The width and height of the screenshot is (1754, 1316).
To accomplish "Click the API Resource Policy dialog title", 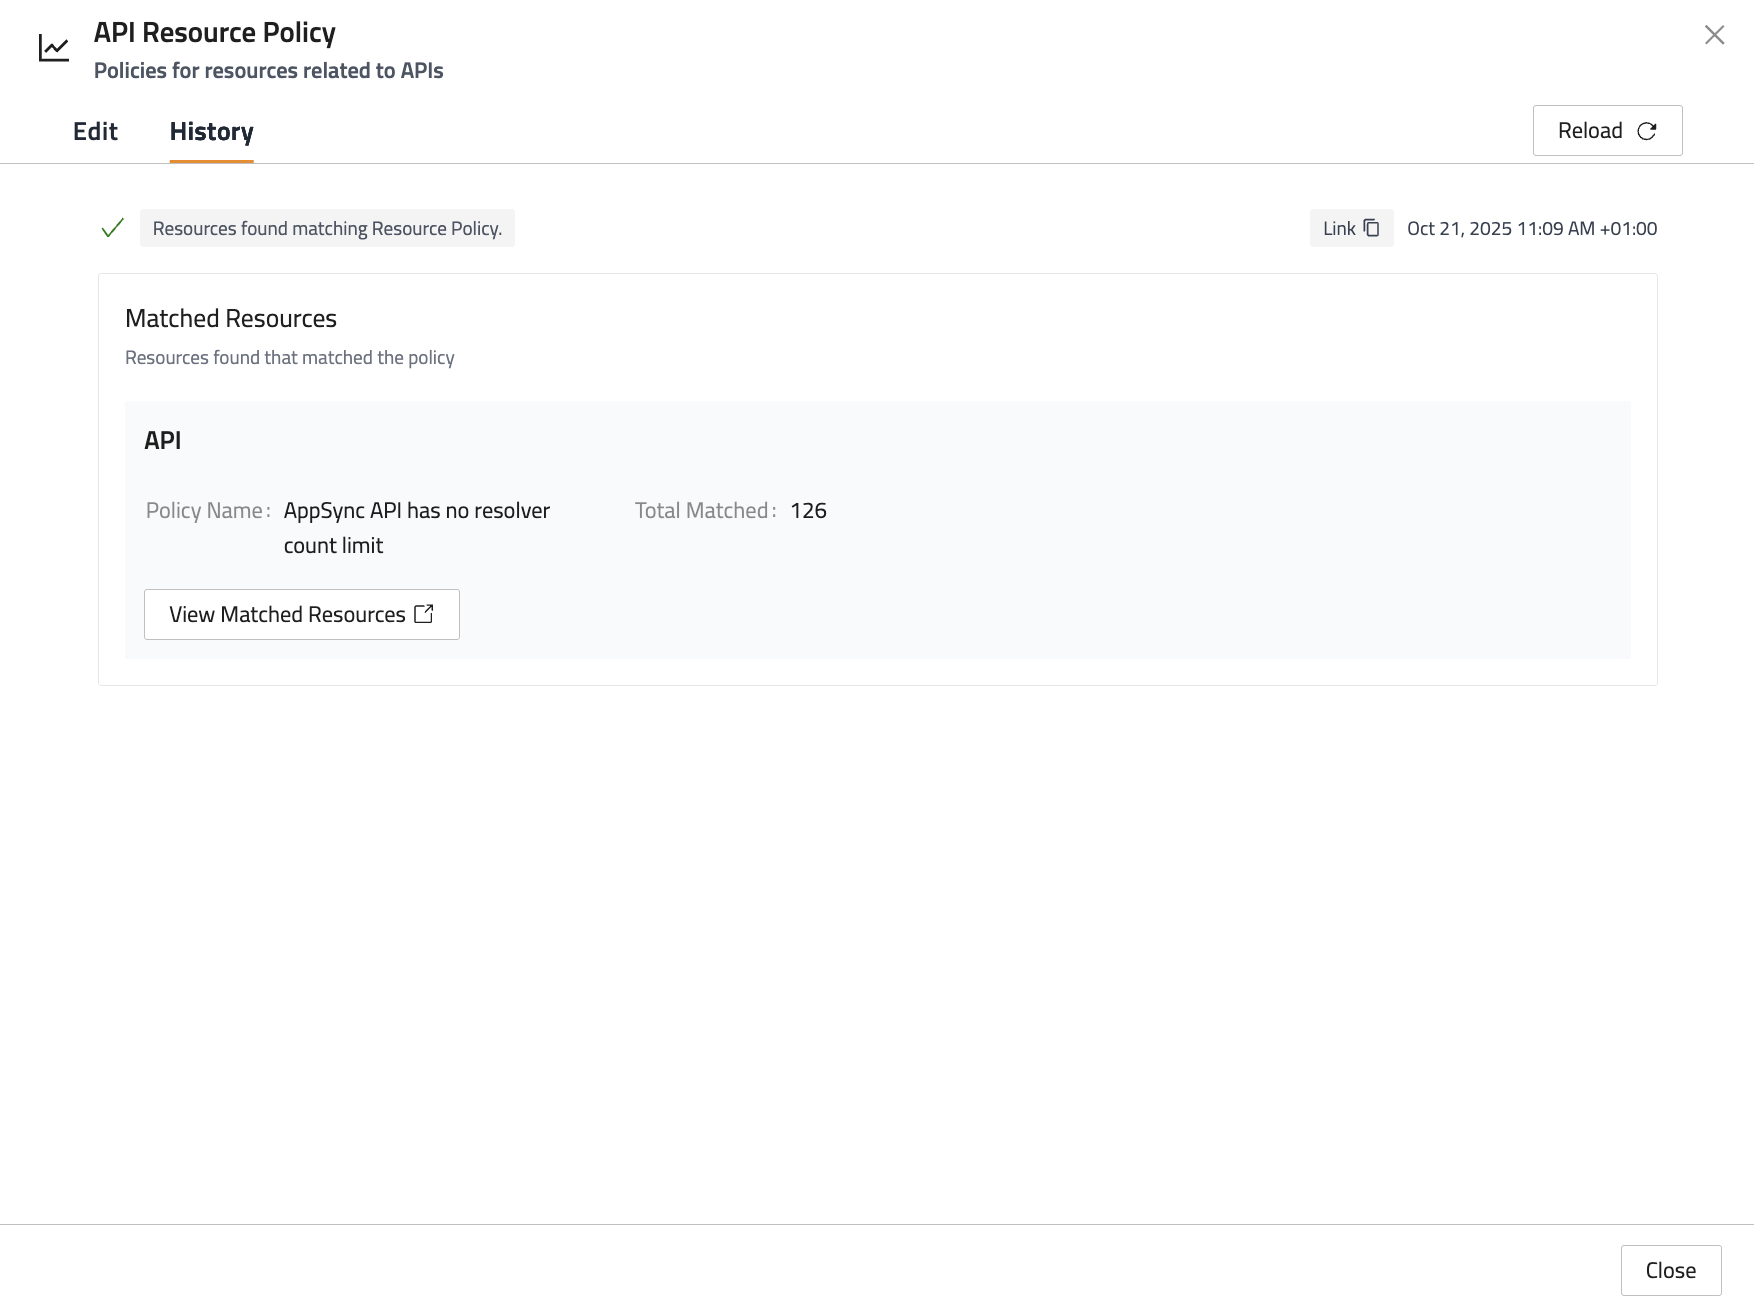I will point(215,33).
